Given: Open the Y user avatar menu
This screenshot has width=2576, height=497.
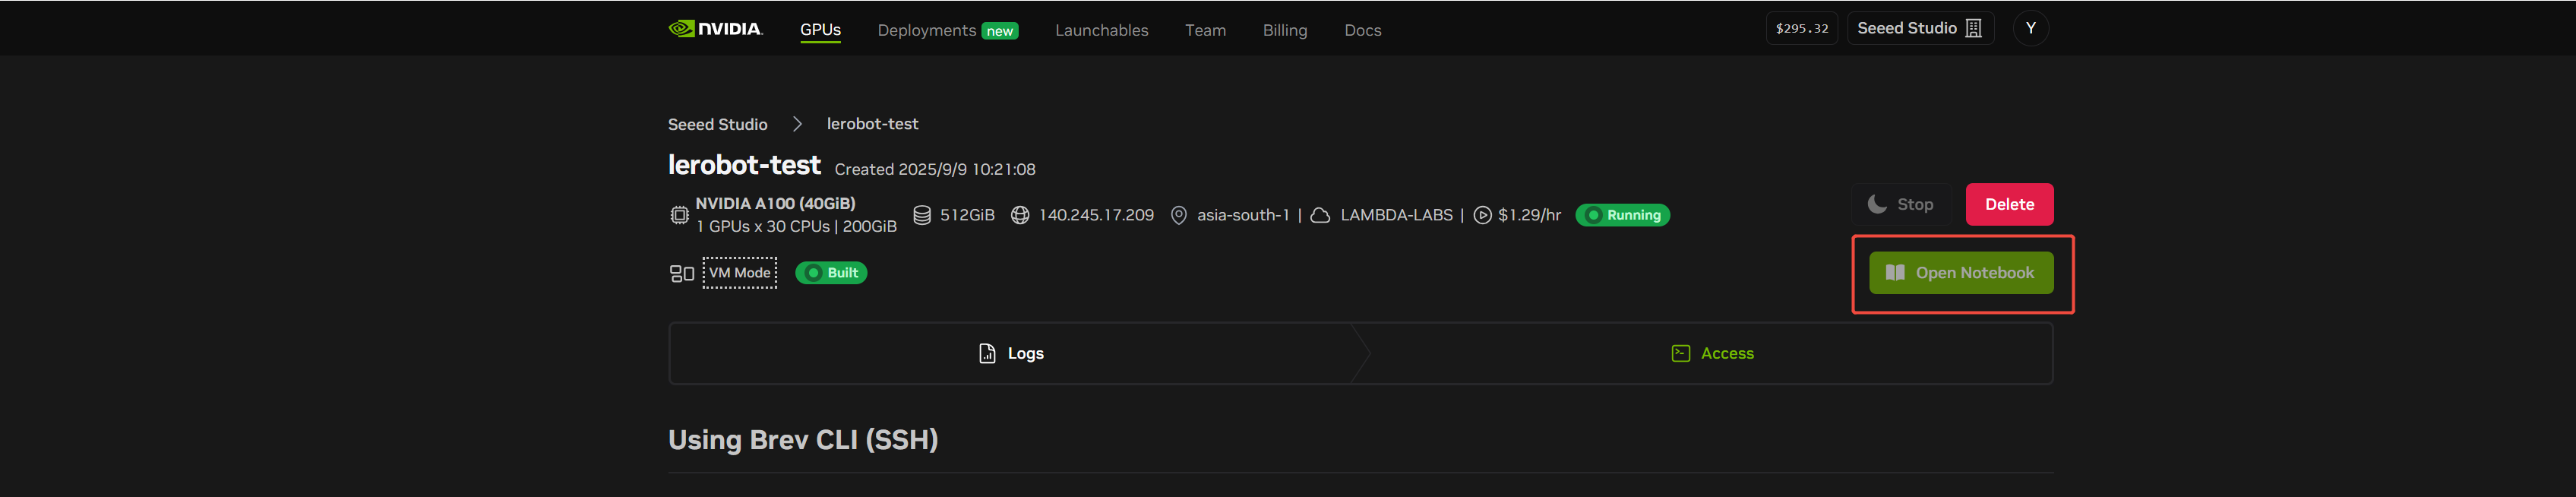Looking at the screenshot, I should (x=2030, y=28).
